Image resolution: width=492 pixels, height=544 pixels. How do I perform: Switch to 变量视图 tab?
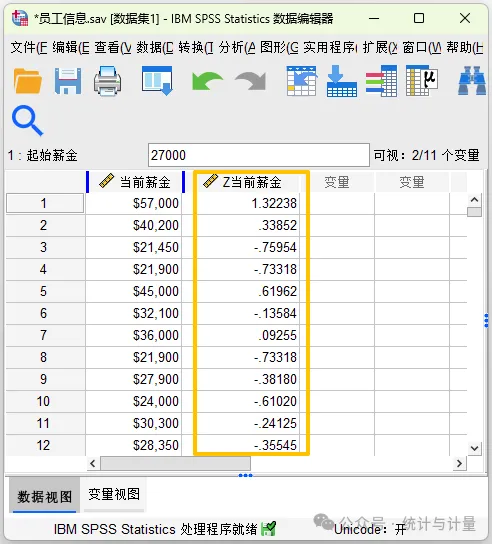pos(114,494)
